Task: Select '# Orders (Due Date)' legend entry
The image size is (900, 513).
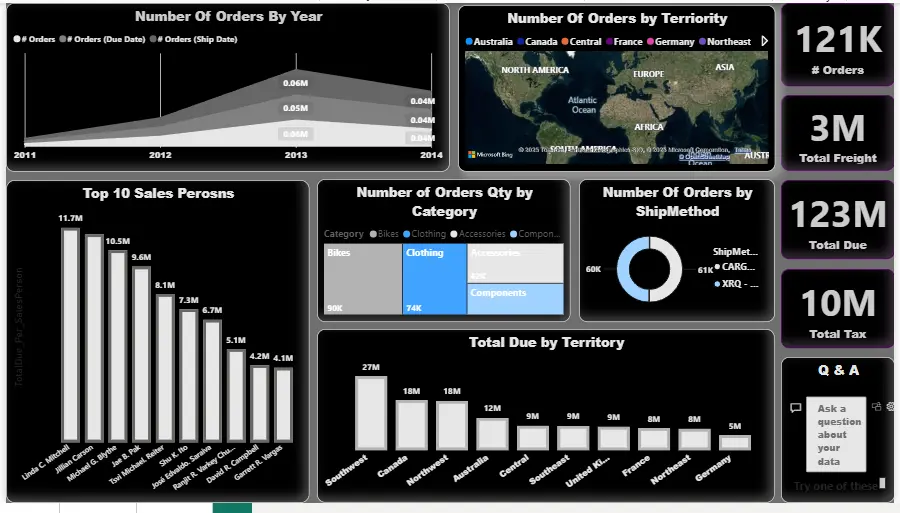Action: tap(102, 39)
